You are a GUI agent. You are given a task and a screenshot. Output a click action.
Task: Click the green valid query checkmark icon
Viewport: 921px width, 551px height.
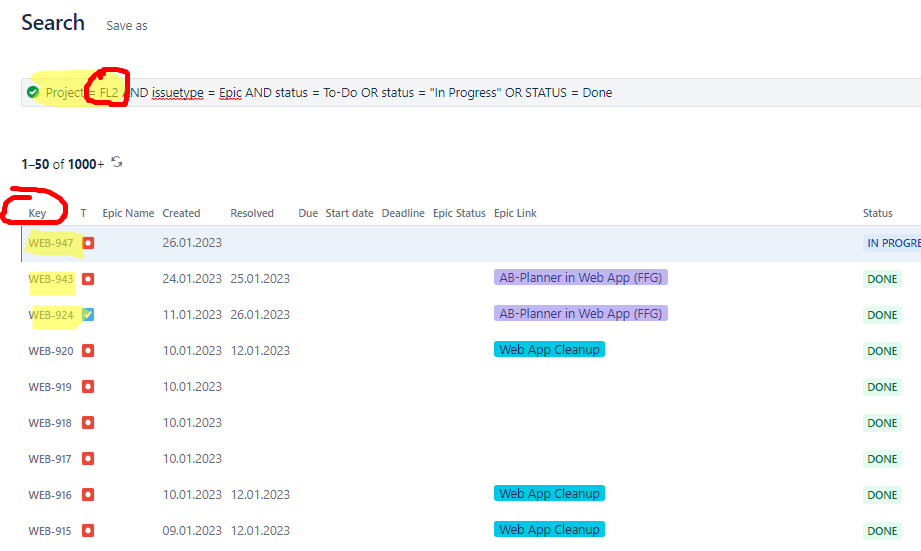(x=33, y=92)
